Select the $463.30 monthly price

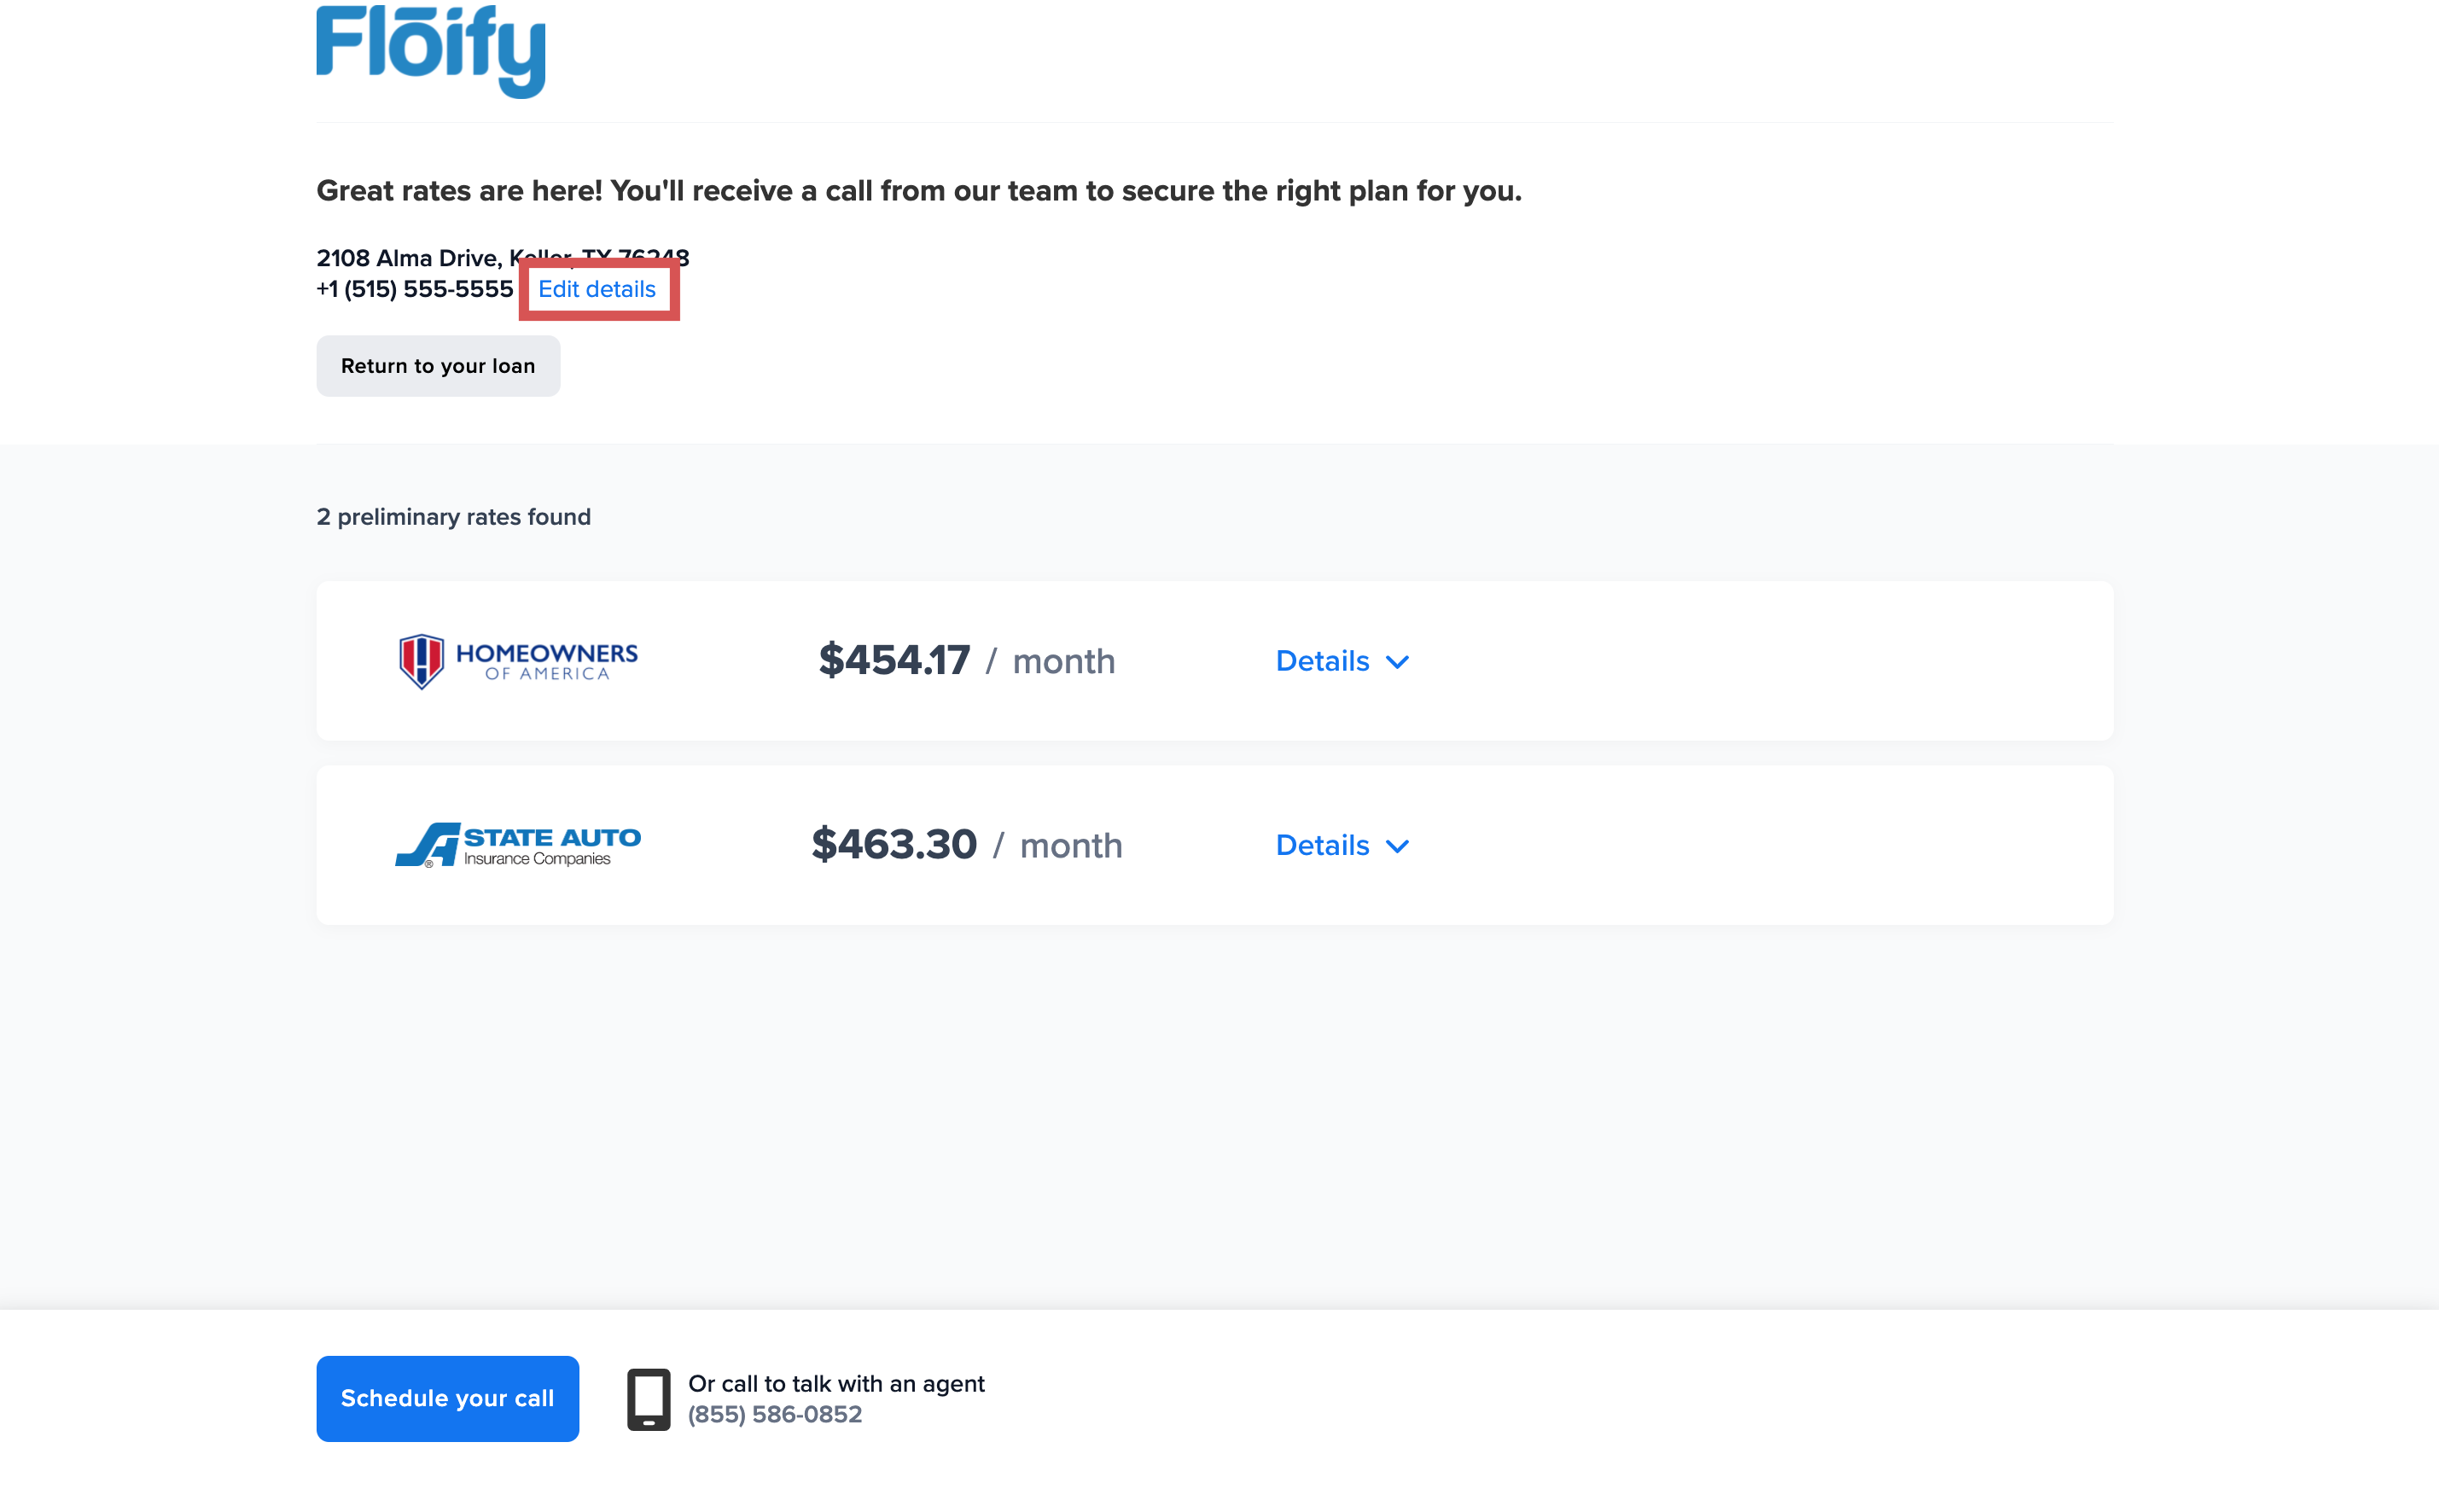894,845
